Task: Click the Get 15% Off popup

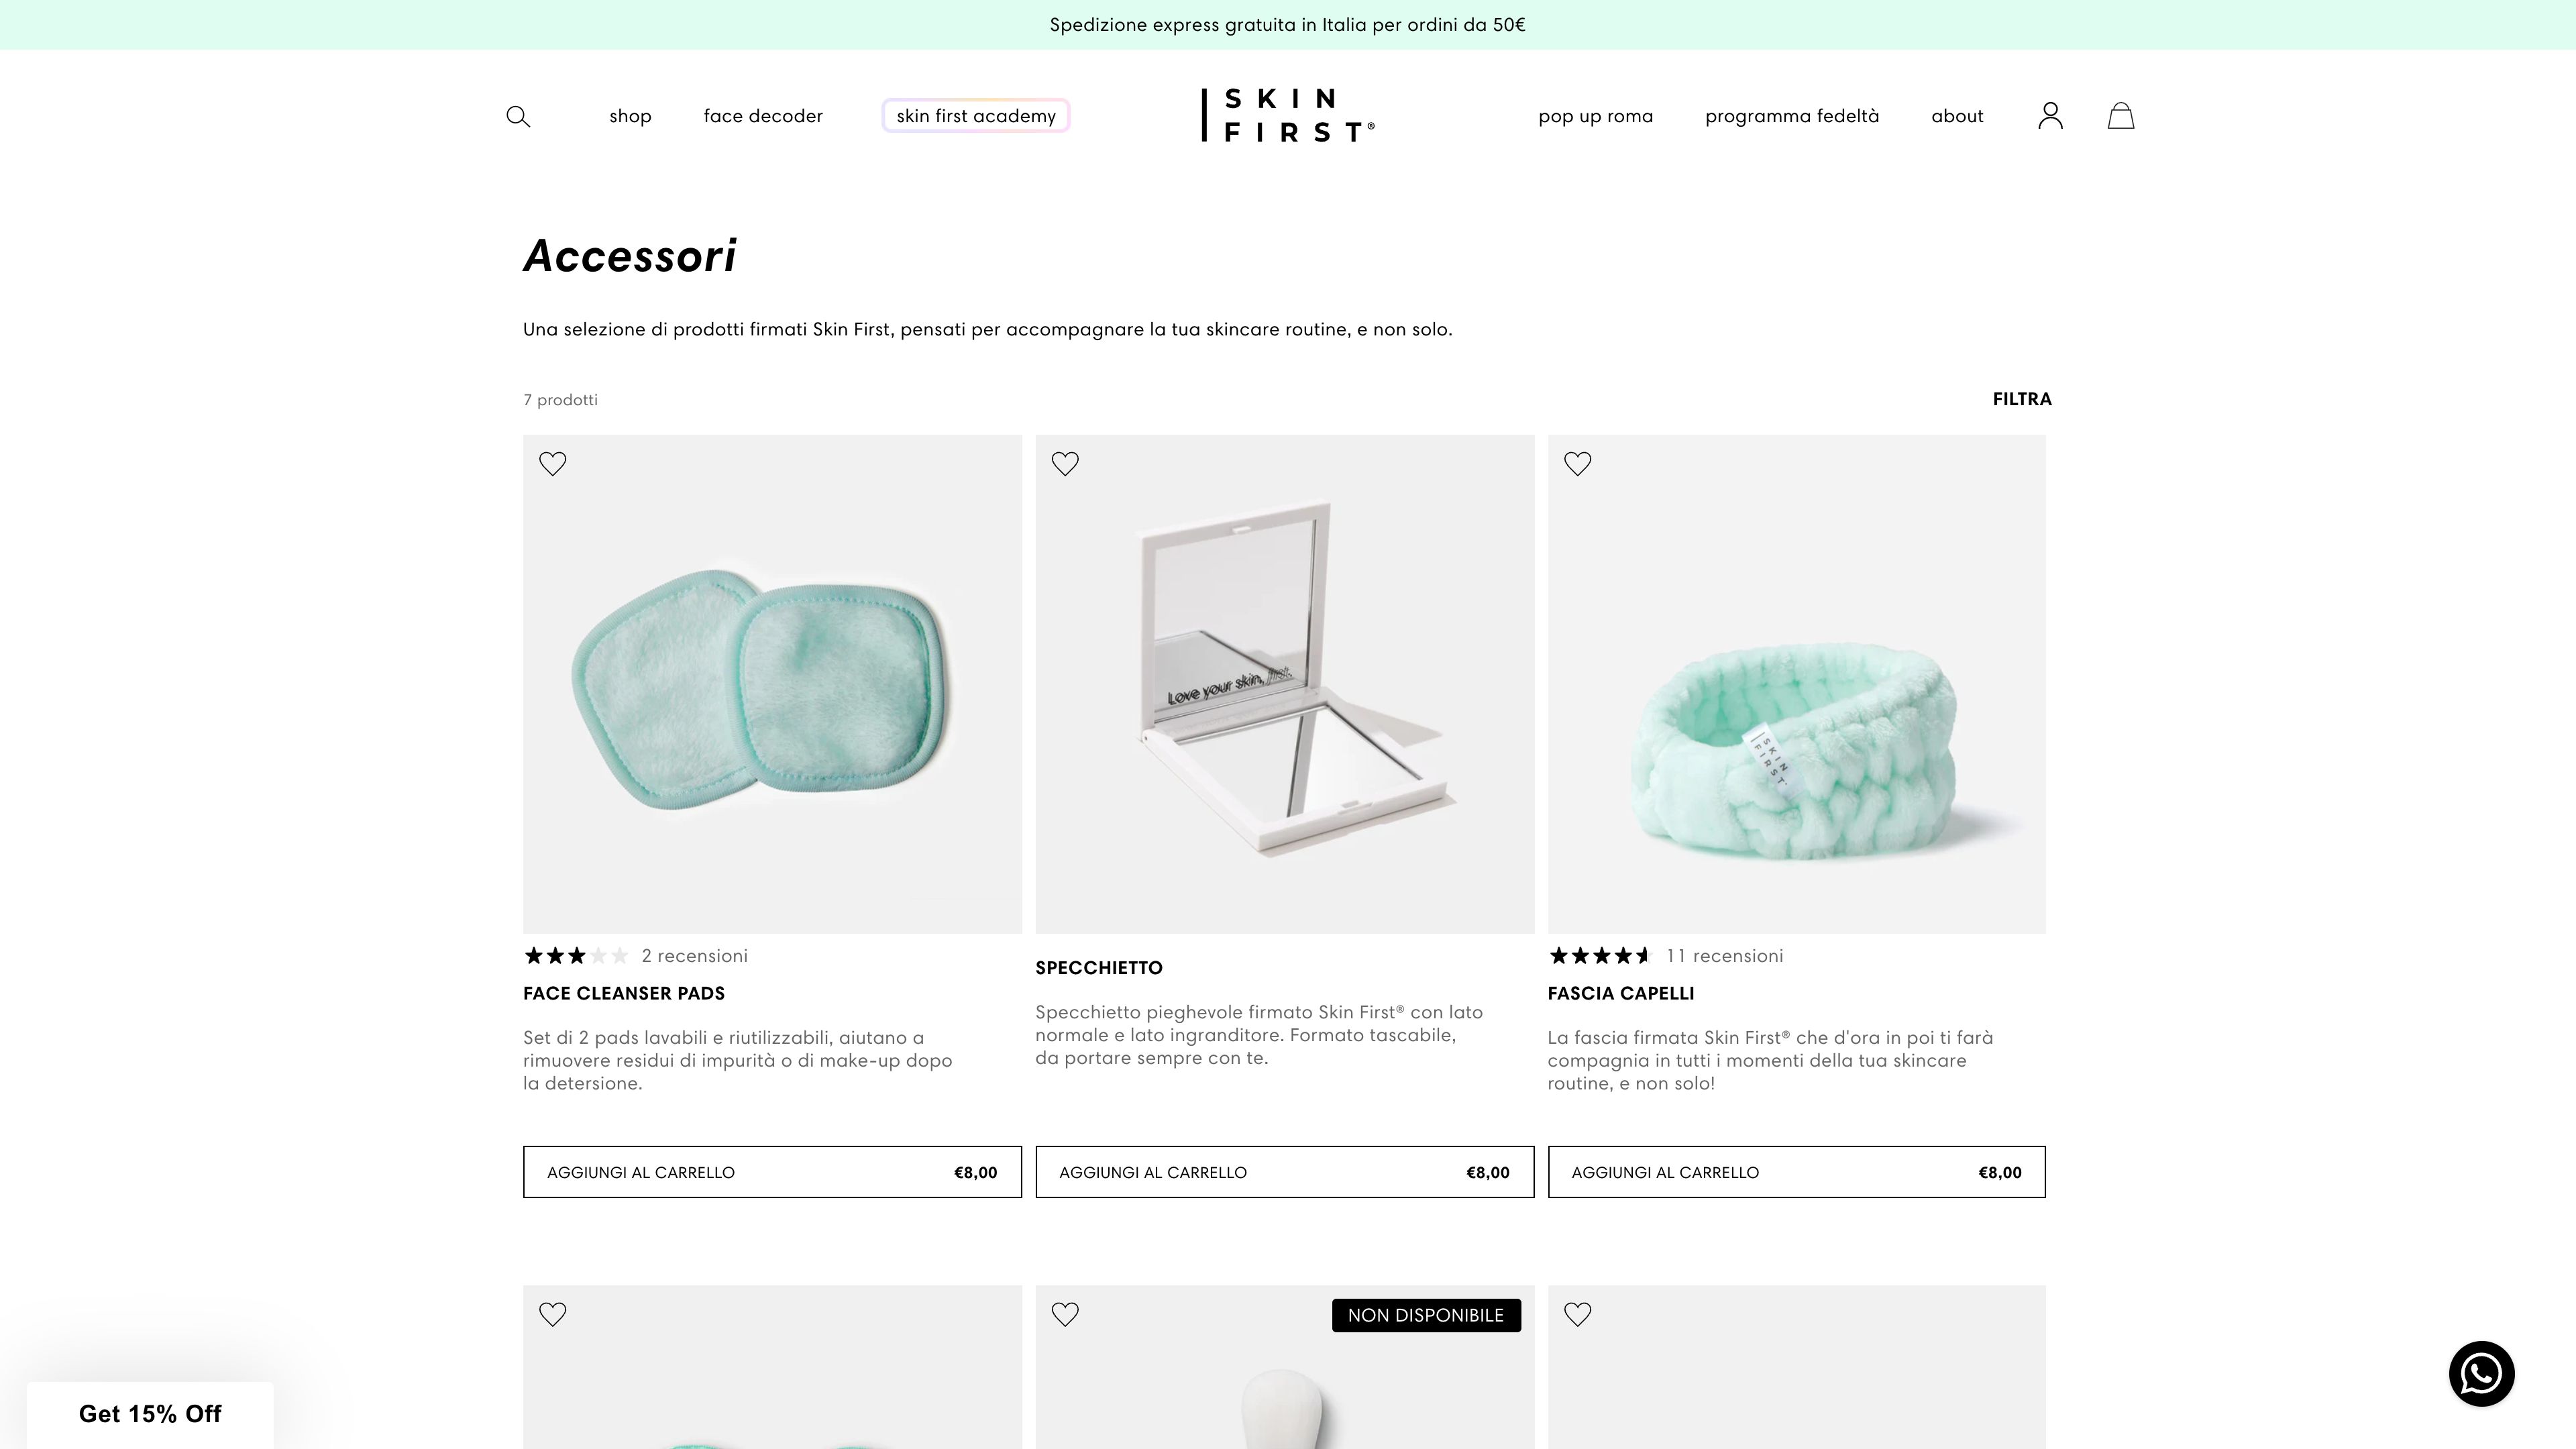Action: coord(150,1414)
